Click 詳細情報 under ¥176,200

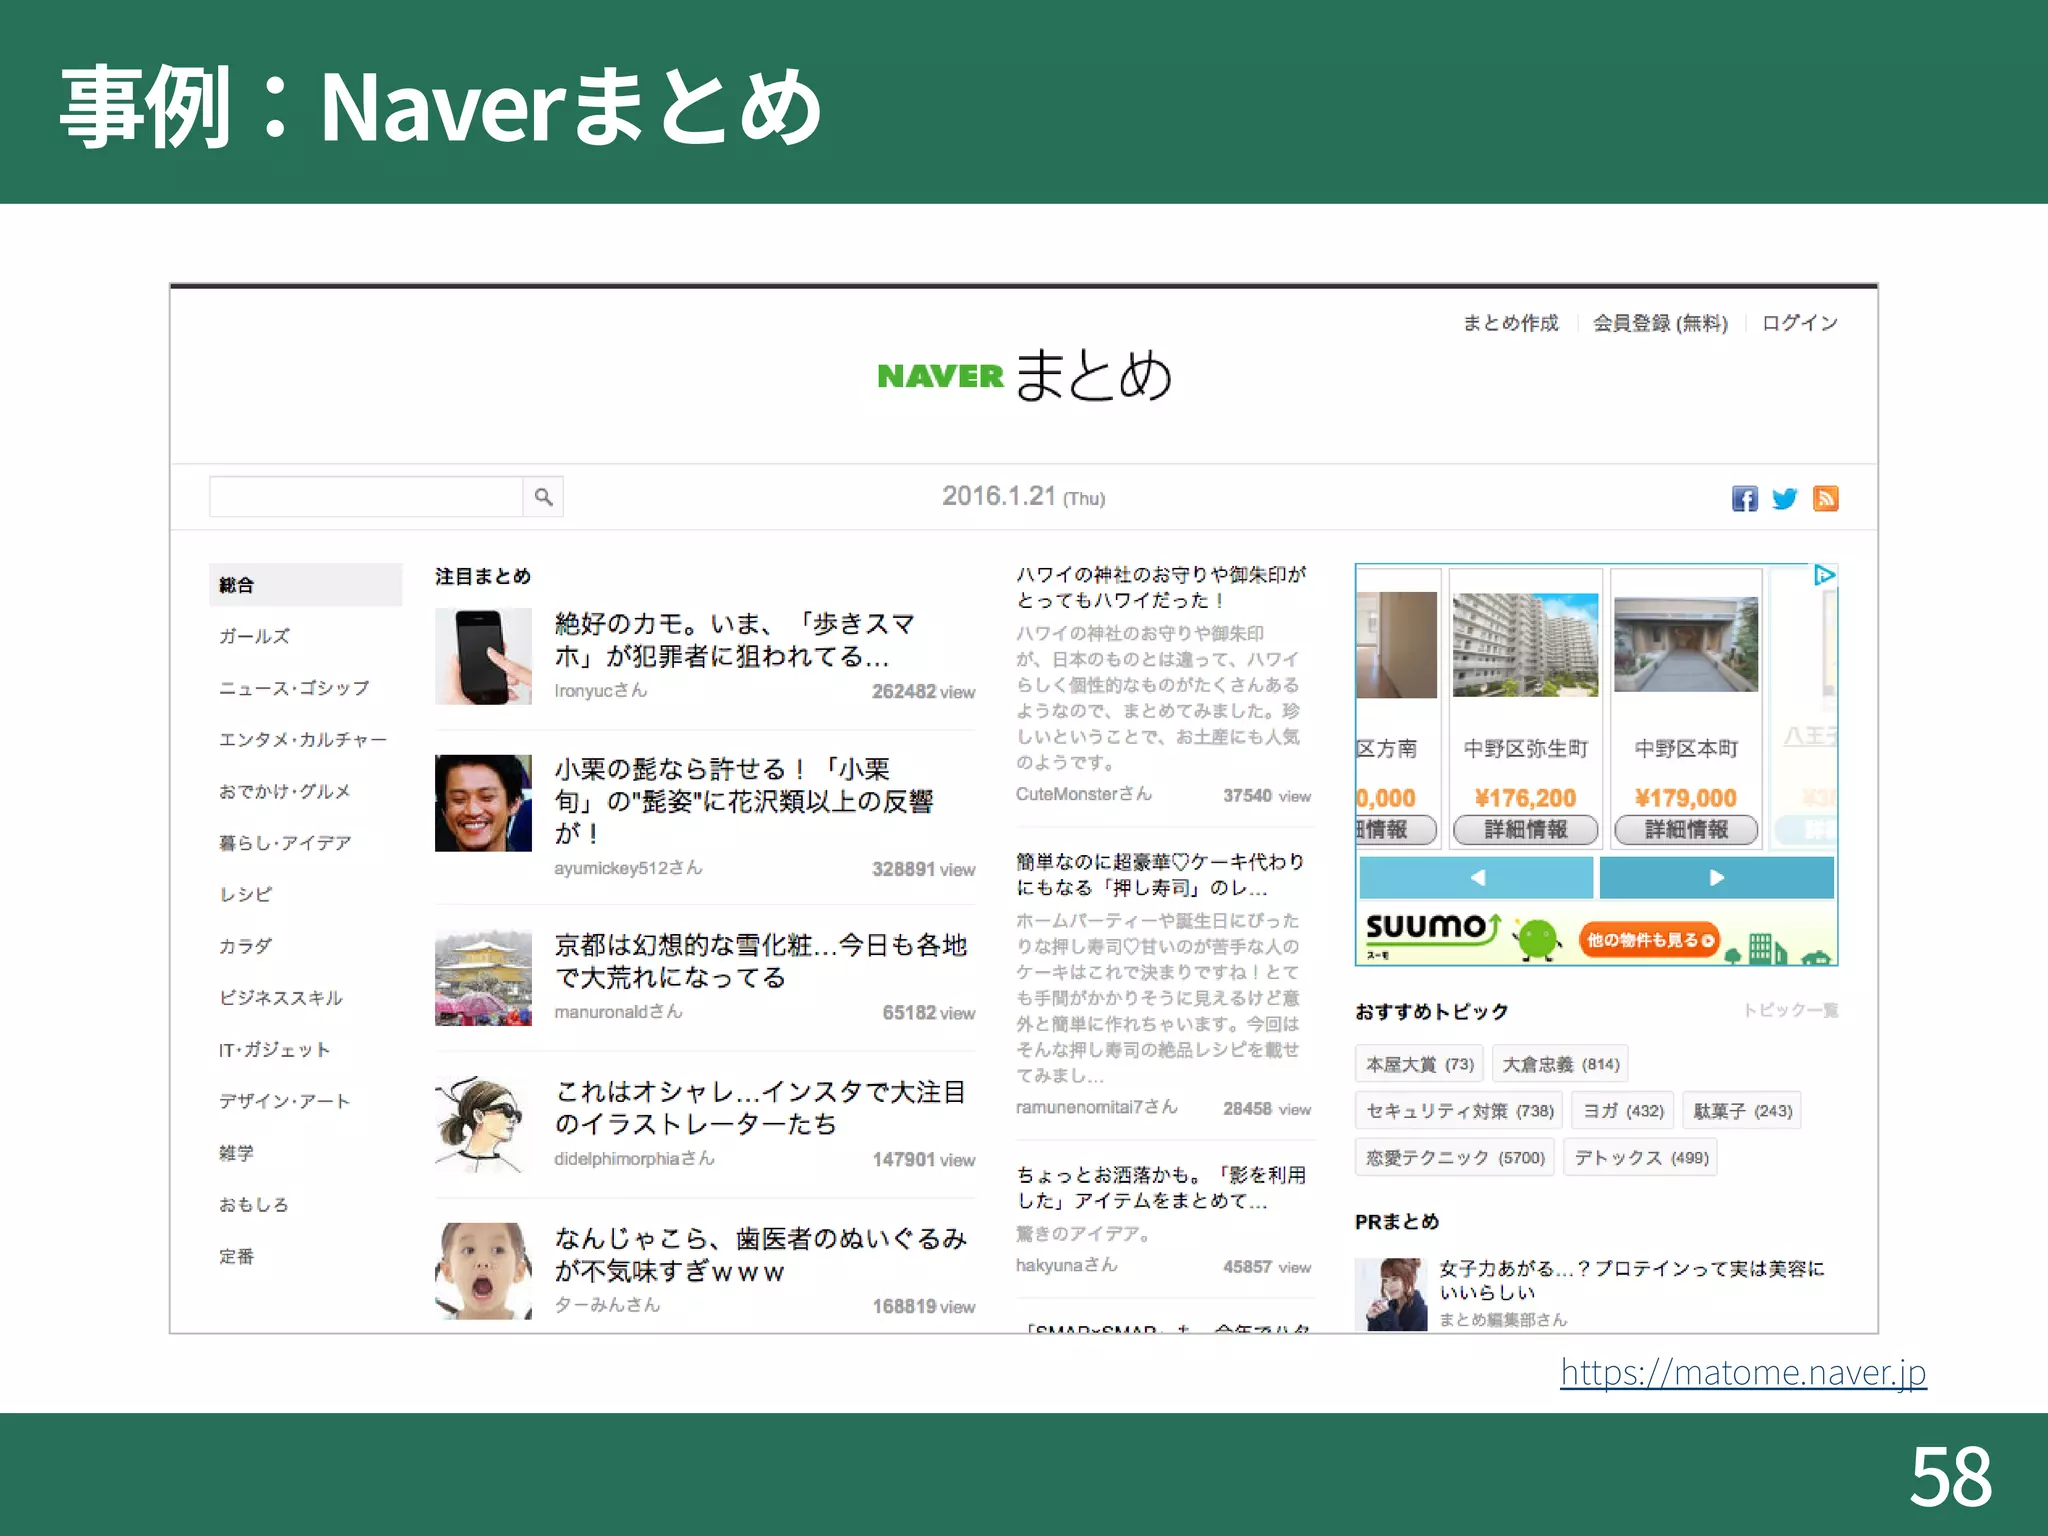1525,829
